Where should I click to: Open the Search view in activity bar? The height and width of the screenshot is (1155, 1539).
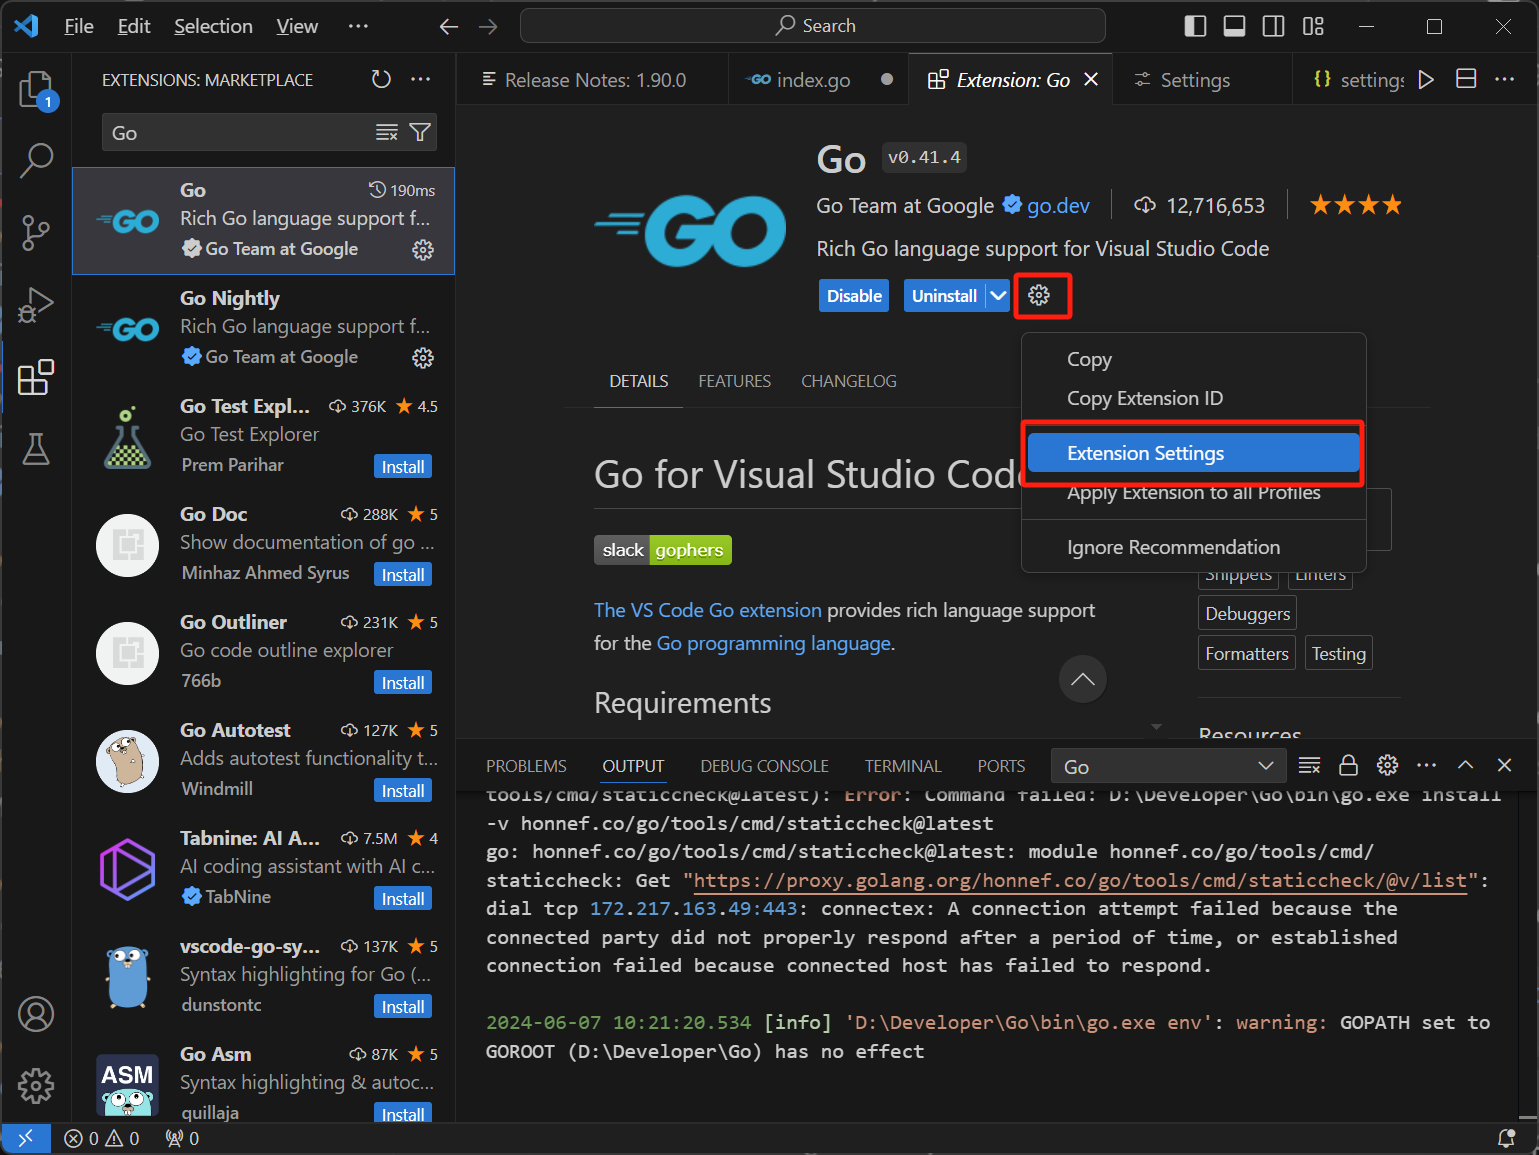37,160
